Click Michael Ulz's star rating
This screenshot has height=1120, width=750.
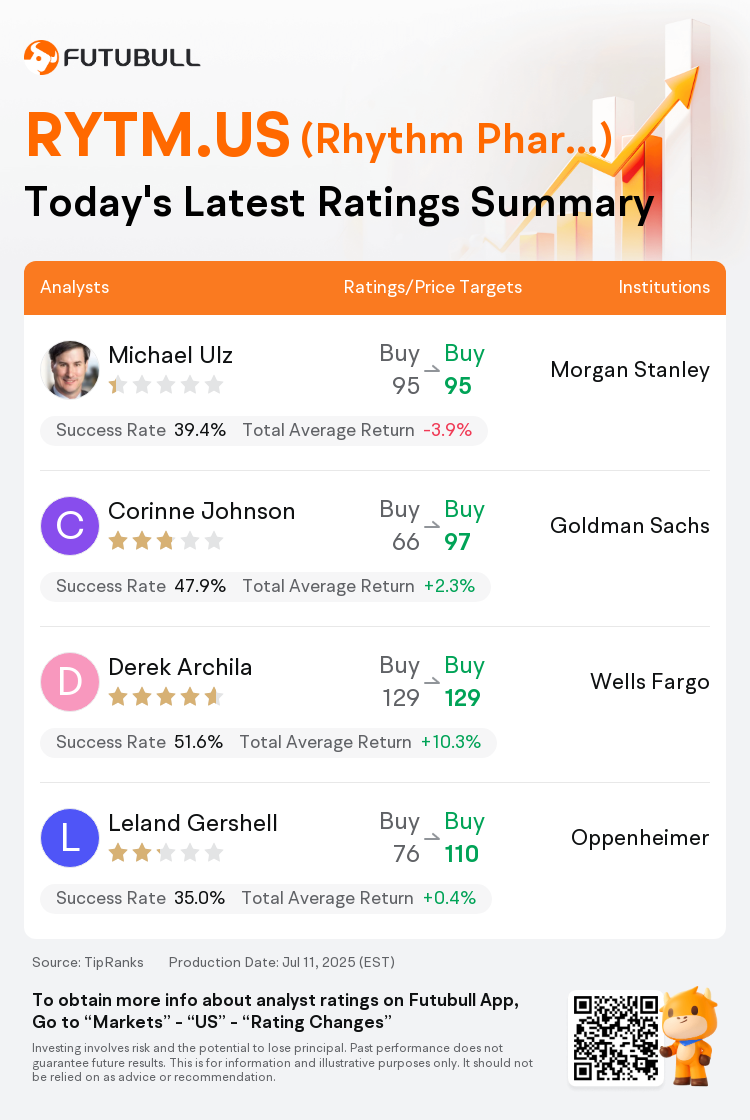click(x=166, y=386)
